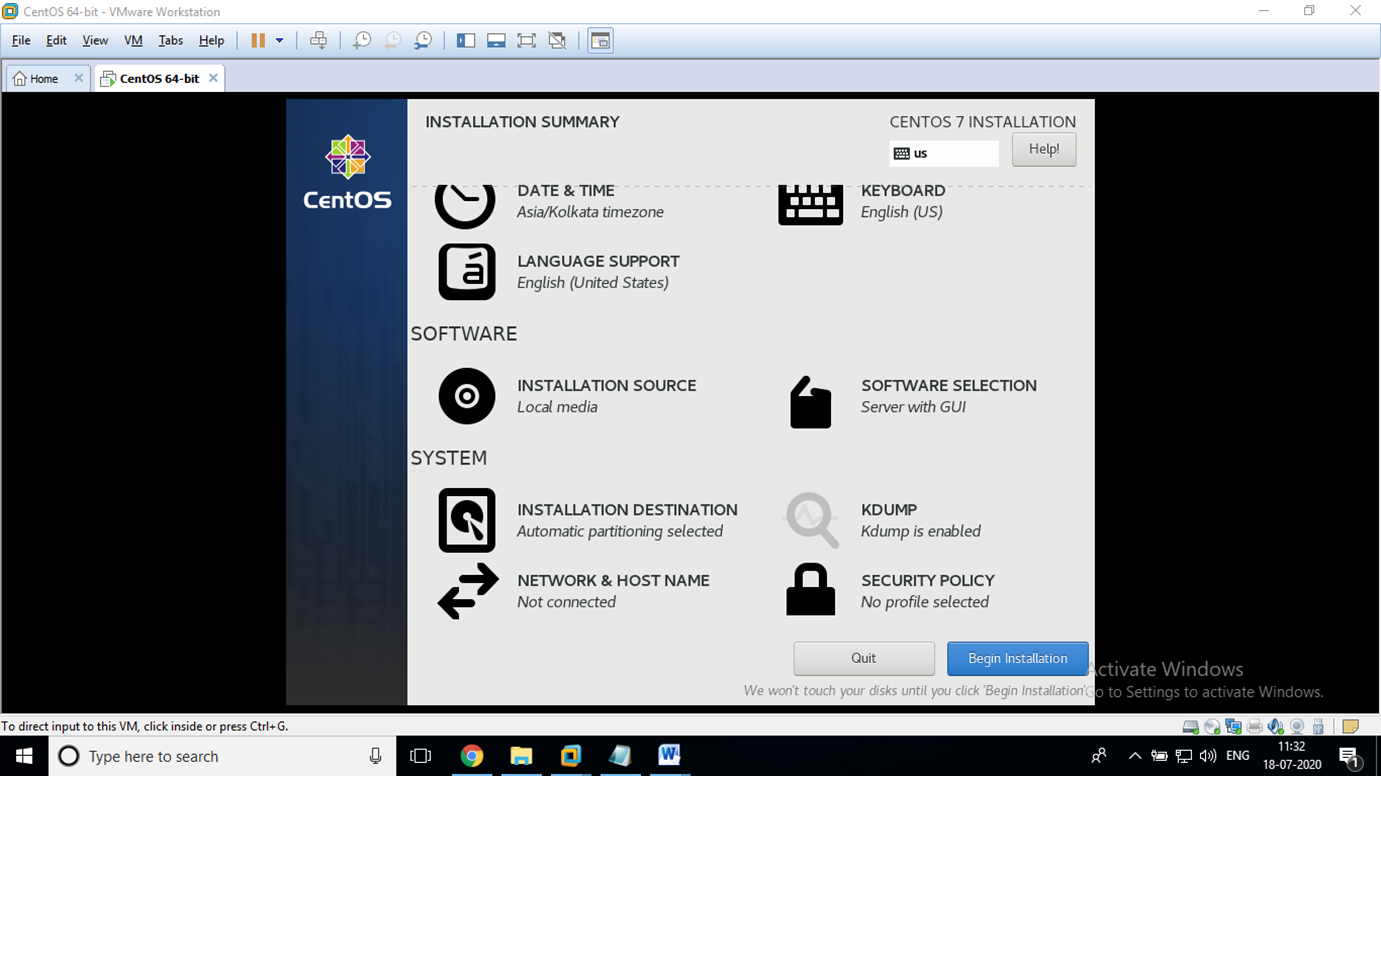Select the Take Snapshot icon
1381x954 pixels.
point(362,40)
